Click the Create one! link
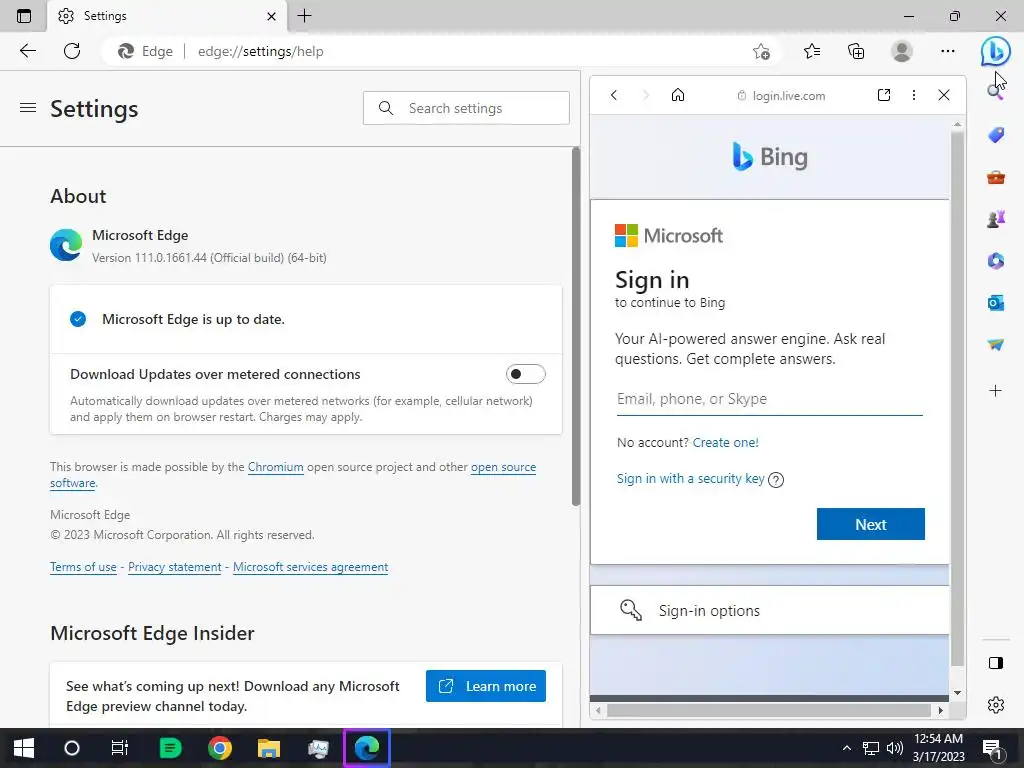 click(x=726, y=443)
